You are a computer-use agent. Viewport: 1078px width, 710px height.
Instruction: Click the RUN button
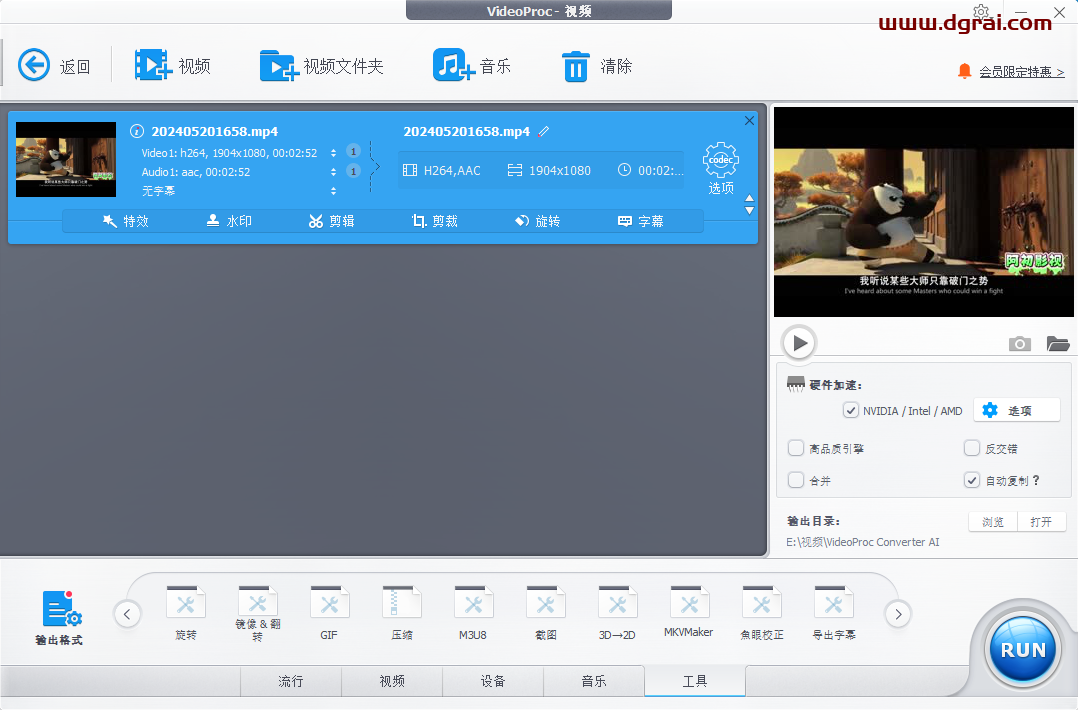tap(1023, 650)
